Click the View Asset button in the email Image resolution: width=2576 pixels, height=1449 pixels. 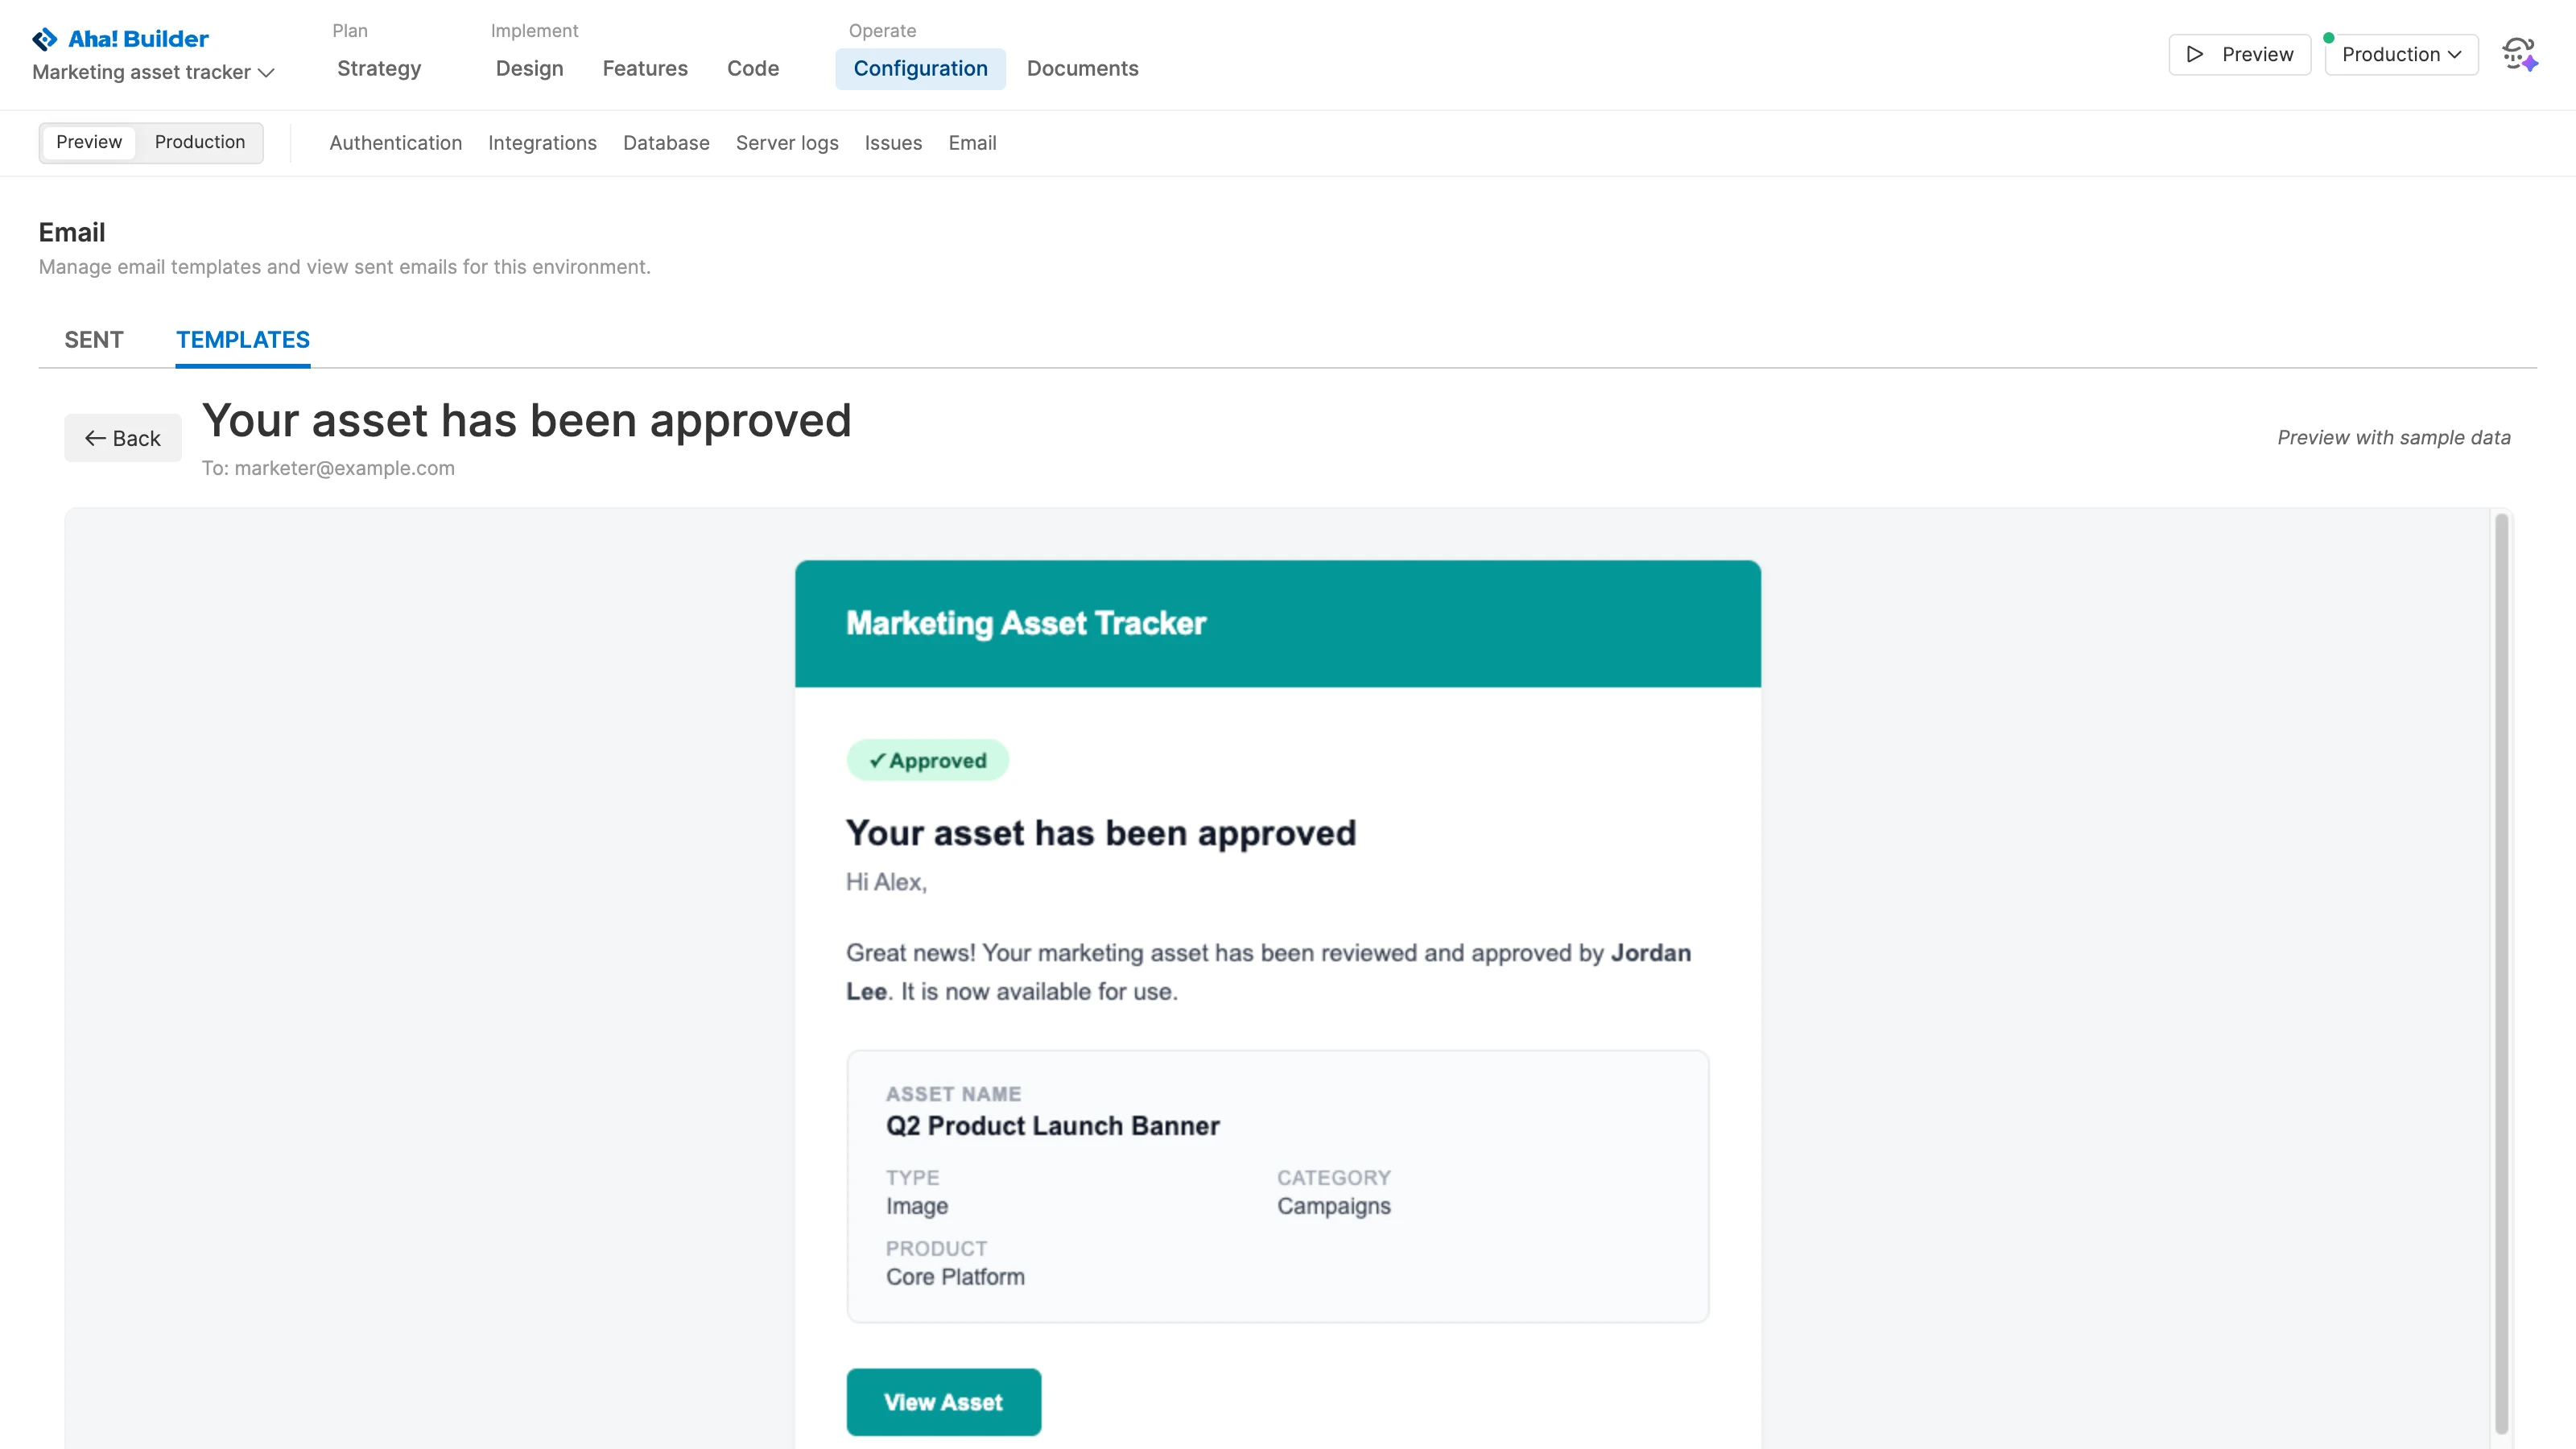click(943, 1401)
